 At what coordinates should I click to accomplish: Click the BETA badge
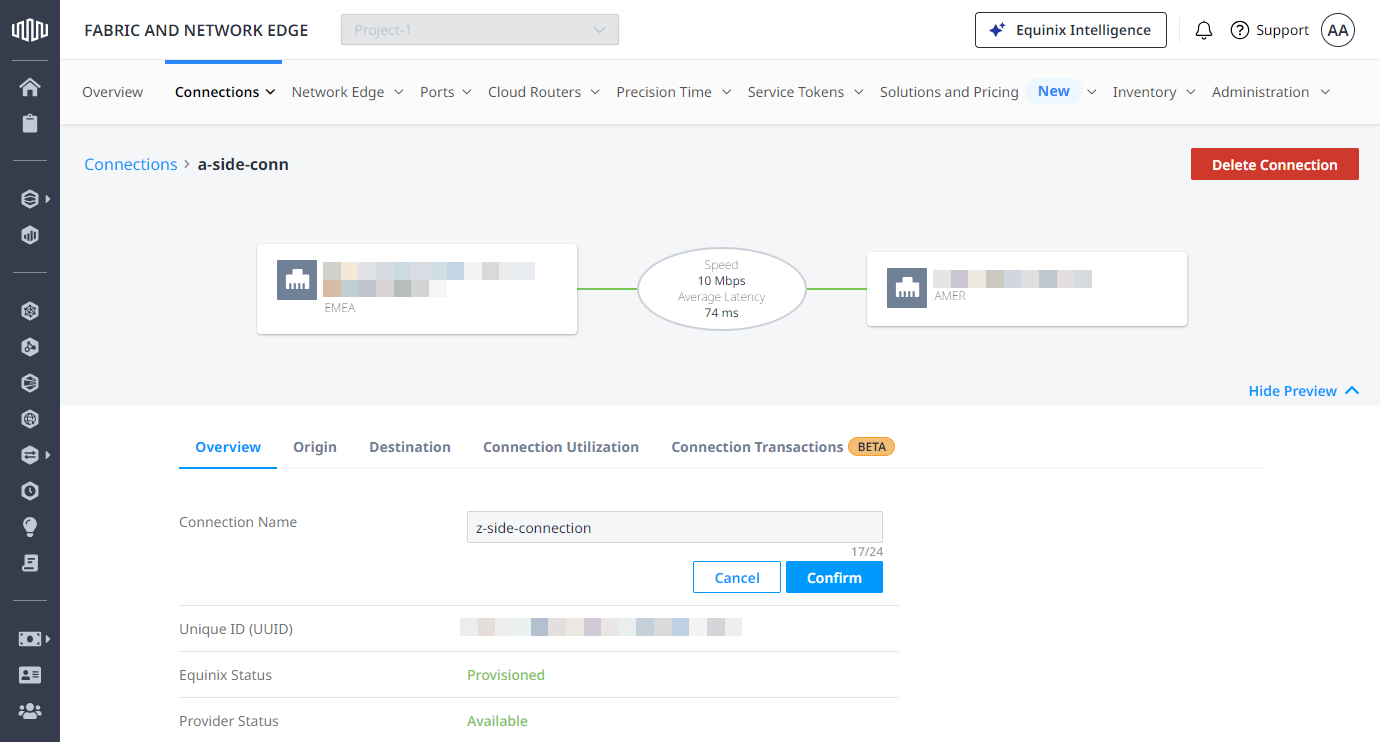click(872, 447)
